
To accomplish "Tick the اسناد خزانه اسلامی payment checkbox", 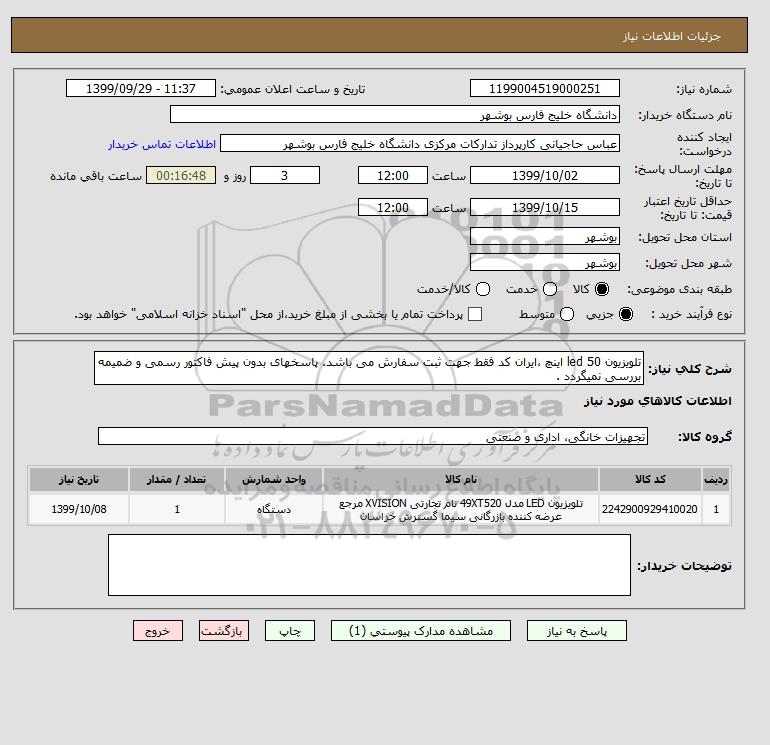I will click(x=475, y=314).
